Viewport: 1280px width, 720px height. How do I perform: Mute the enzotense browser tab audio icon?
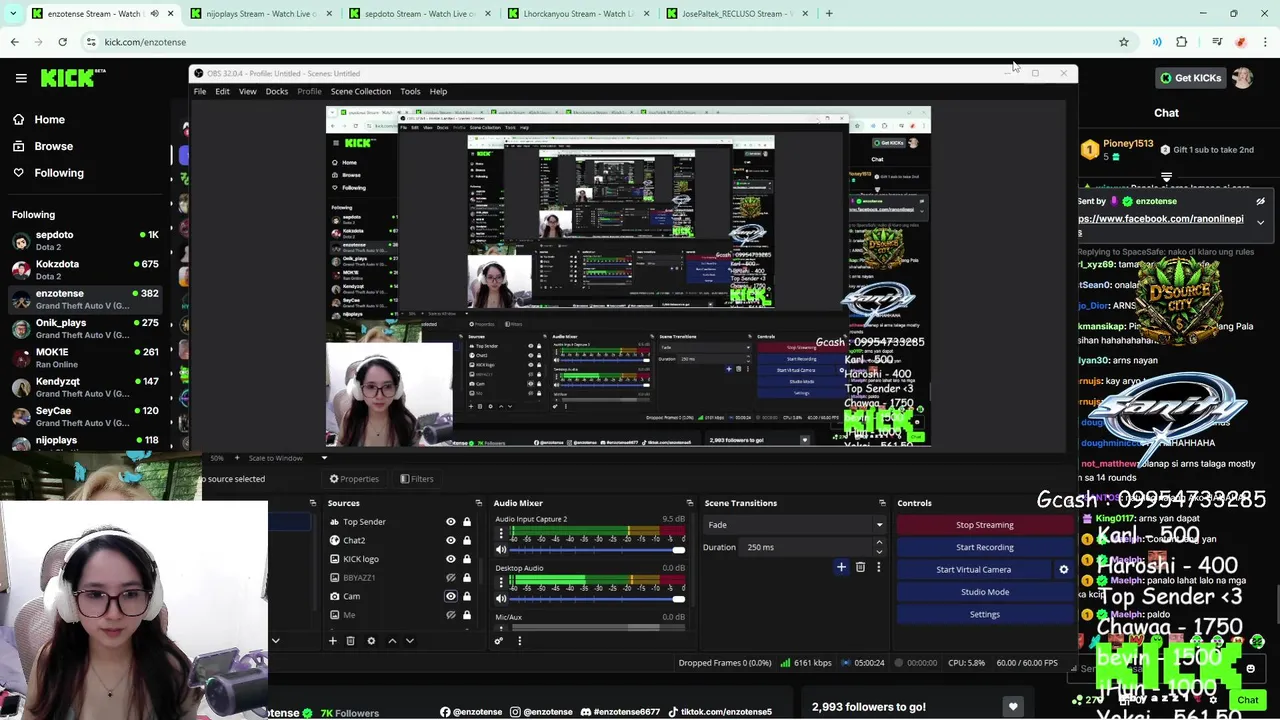(154, 14)
